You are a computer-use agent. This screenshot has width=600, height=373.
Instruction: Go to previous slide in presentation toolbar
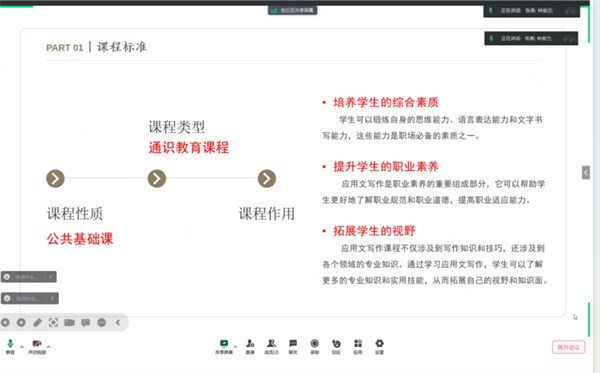pos(5,323)
